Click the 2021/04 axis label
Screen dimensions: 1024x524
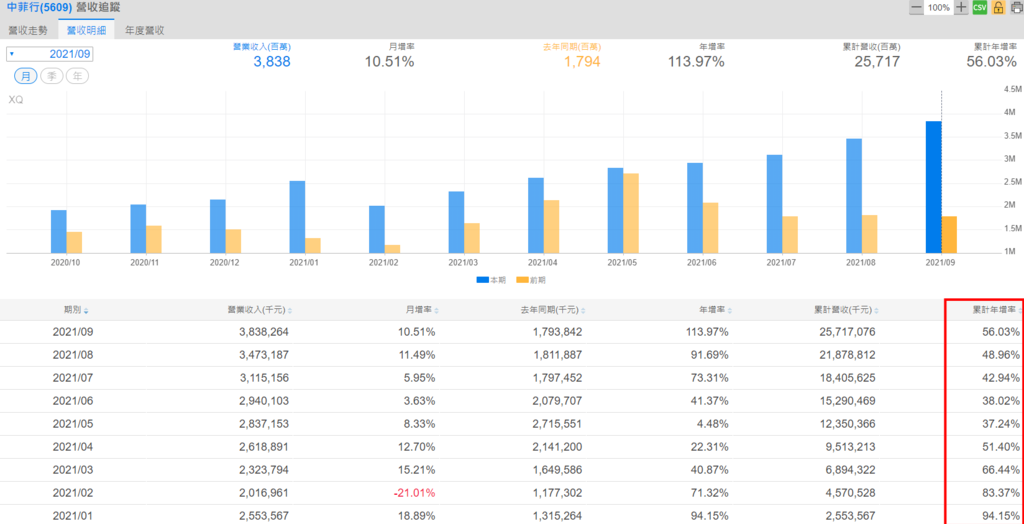pyautogui.click(x=543, y=262)
